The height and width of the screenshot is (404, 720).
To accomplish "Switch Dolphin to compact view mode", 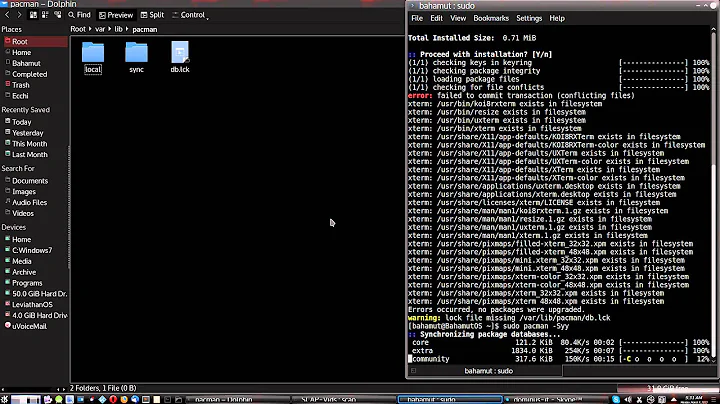I will pyautogui.click(x=45, y=15).
